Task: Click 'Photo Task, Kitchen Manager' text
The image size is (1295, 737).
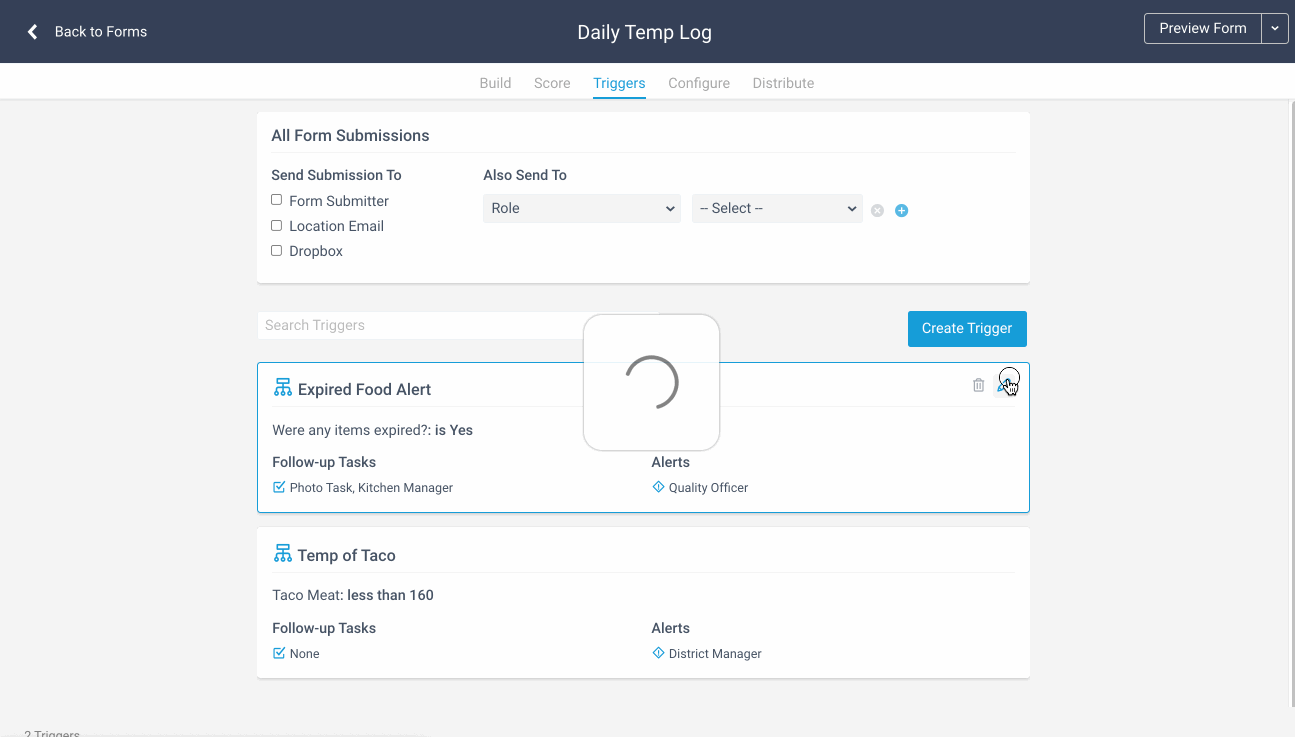Action: point(371,488)
